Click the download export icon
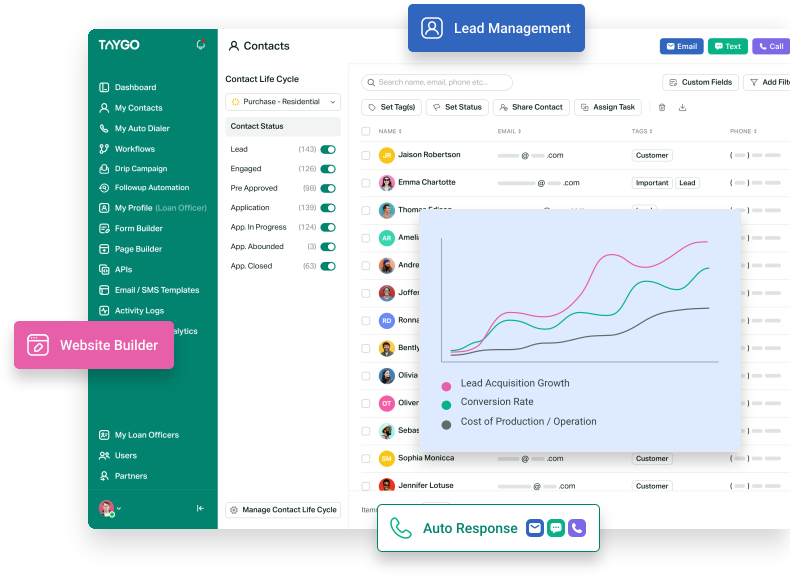This screenshot has height=576, width=790. [683, 107]
